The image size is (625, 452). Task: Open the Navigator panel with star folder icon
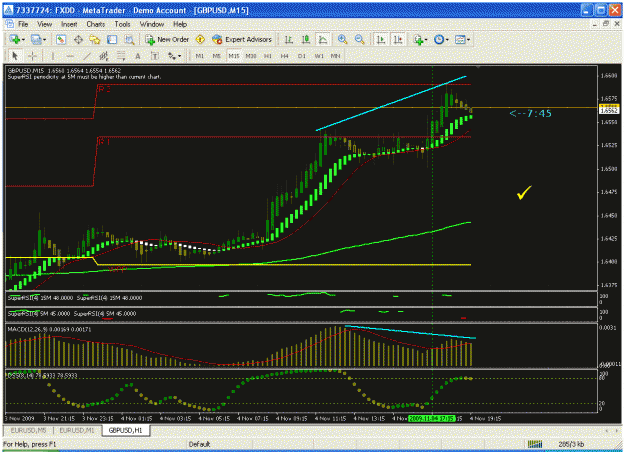95,39
